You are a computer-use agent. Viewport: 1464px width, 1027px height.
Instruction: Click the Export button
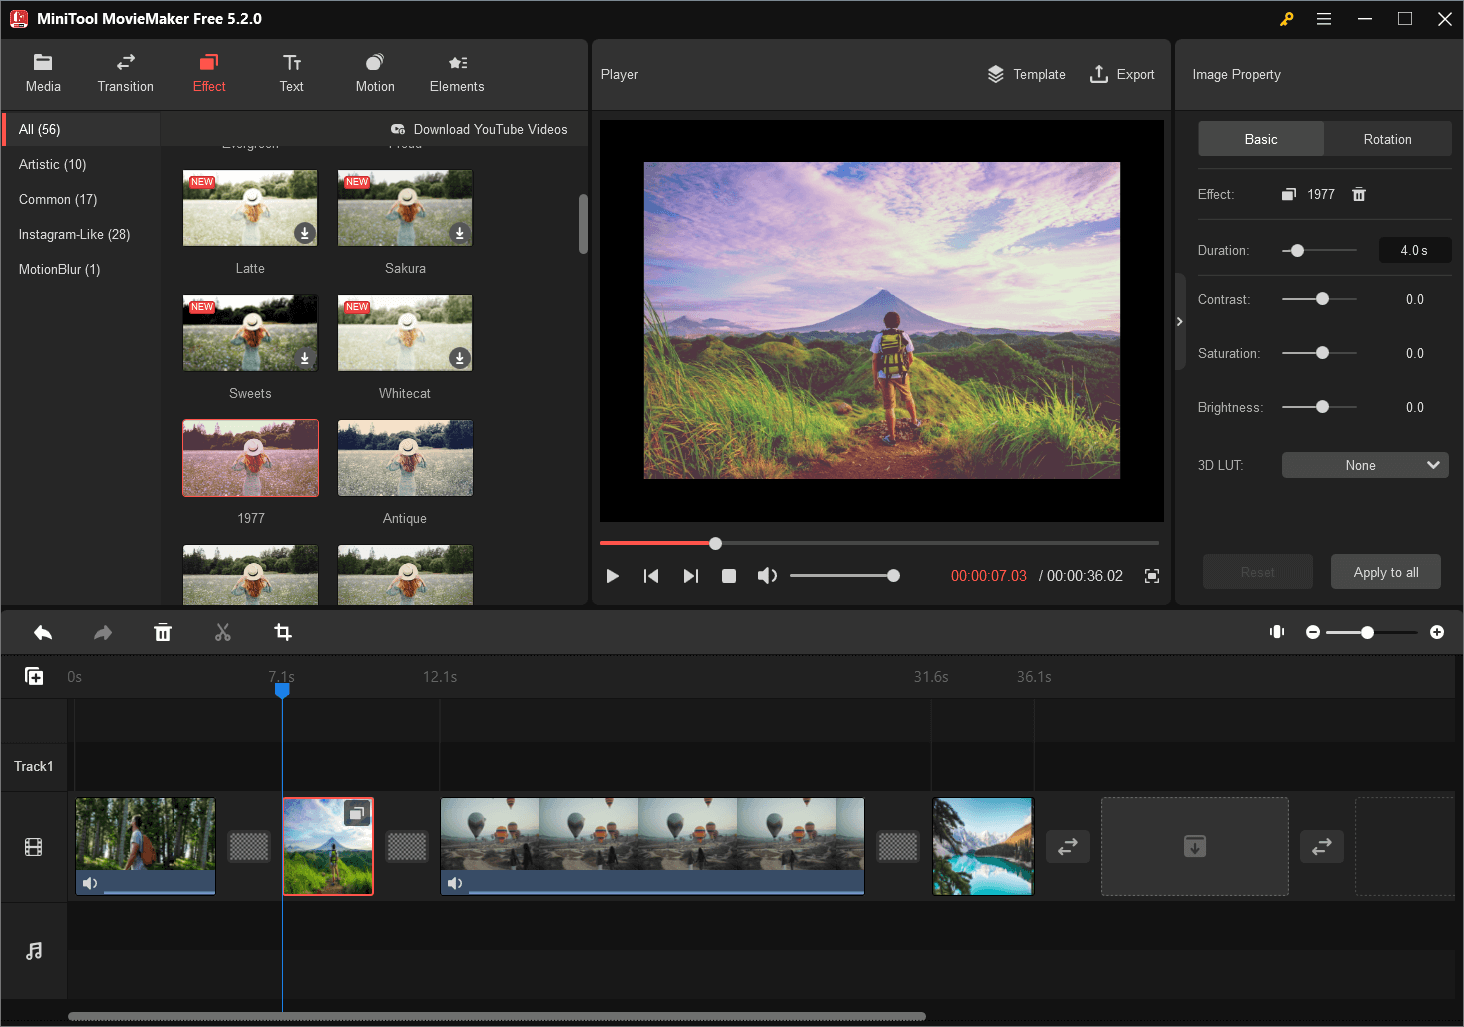(1122, 75)
